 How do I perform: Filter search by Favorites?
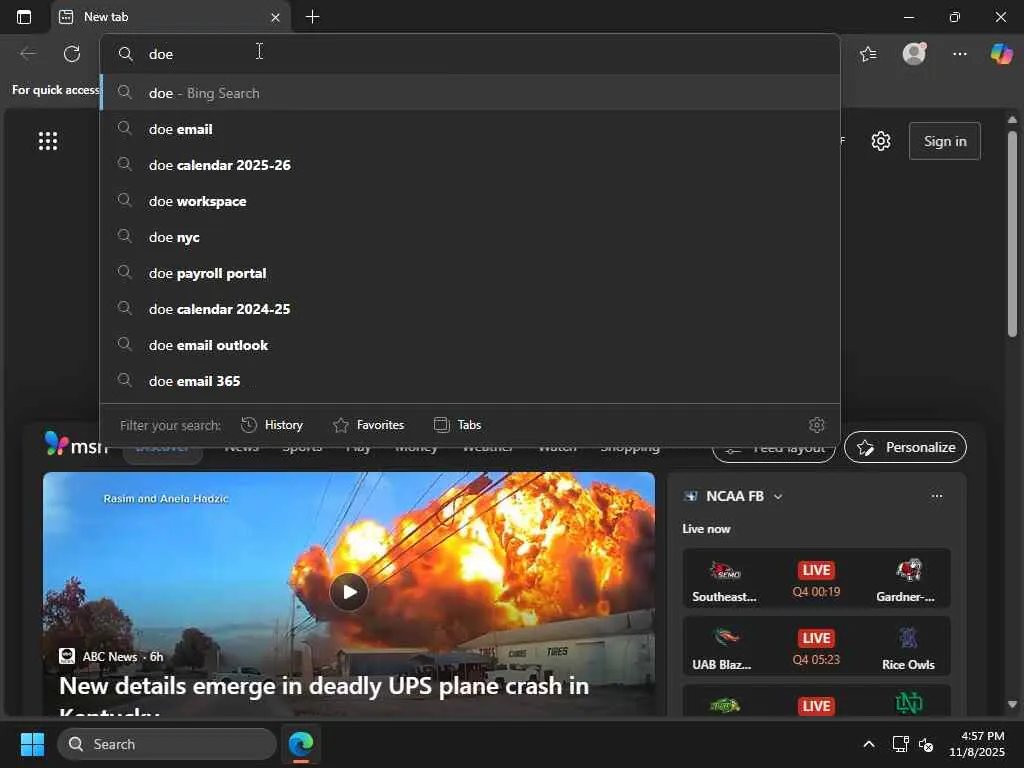(368, 425)
